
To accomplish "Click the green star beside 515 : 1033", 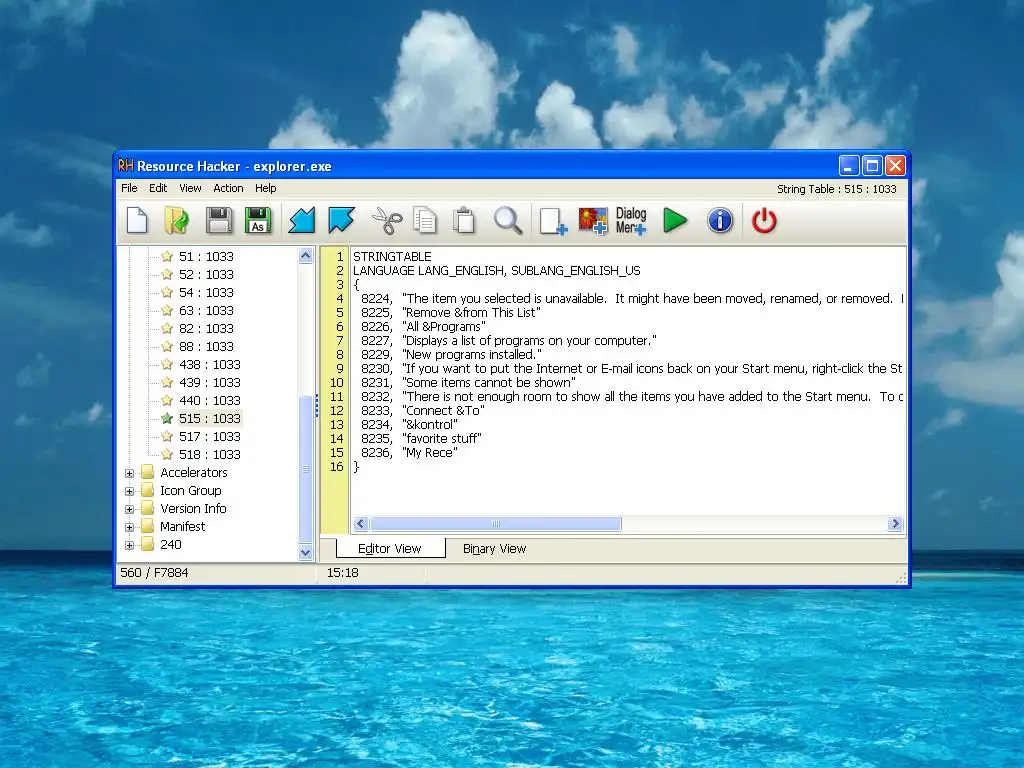I will click(167, 418).
